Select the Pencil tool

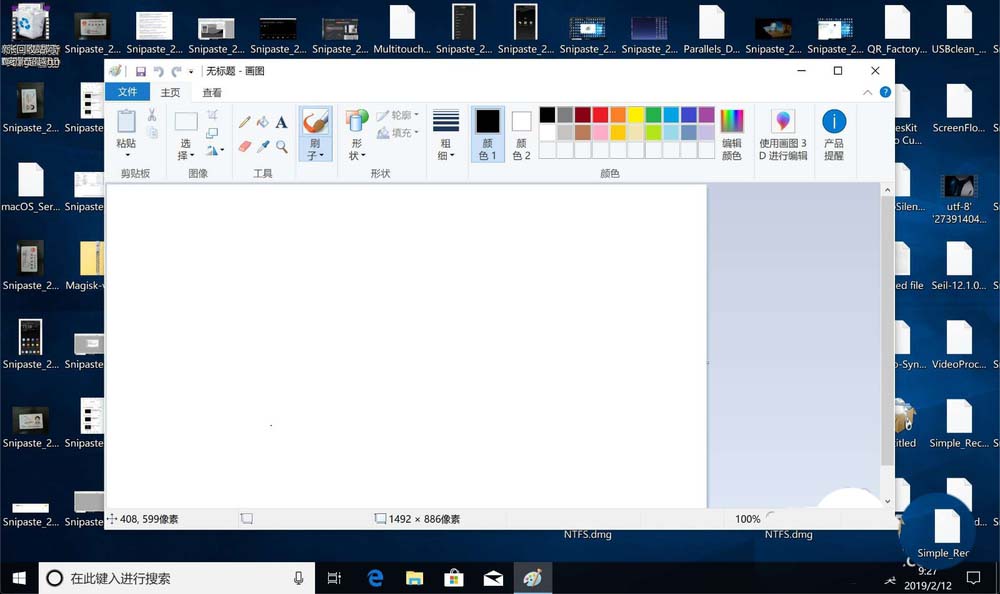click(x=244, y=122)
